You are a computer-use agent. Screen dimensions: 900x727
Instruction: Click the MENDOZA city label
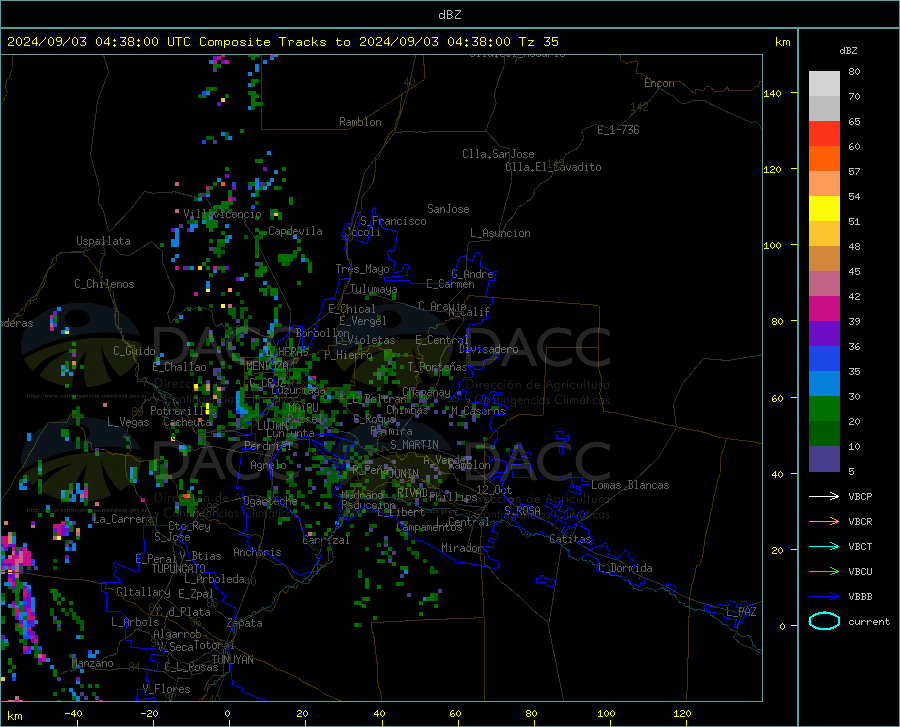click(267, 366)
